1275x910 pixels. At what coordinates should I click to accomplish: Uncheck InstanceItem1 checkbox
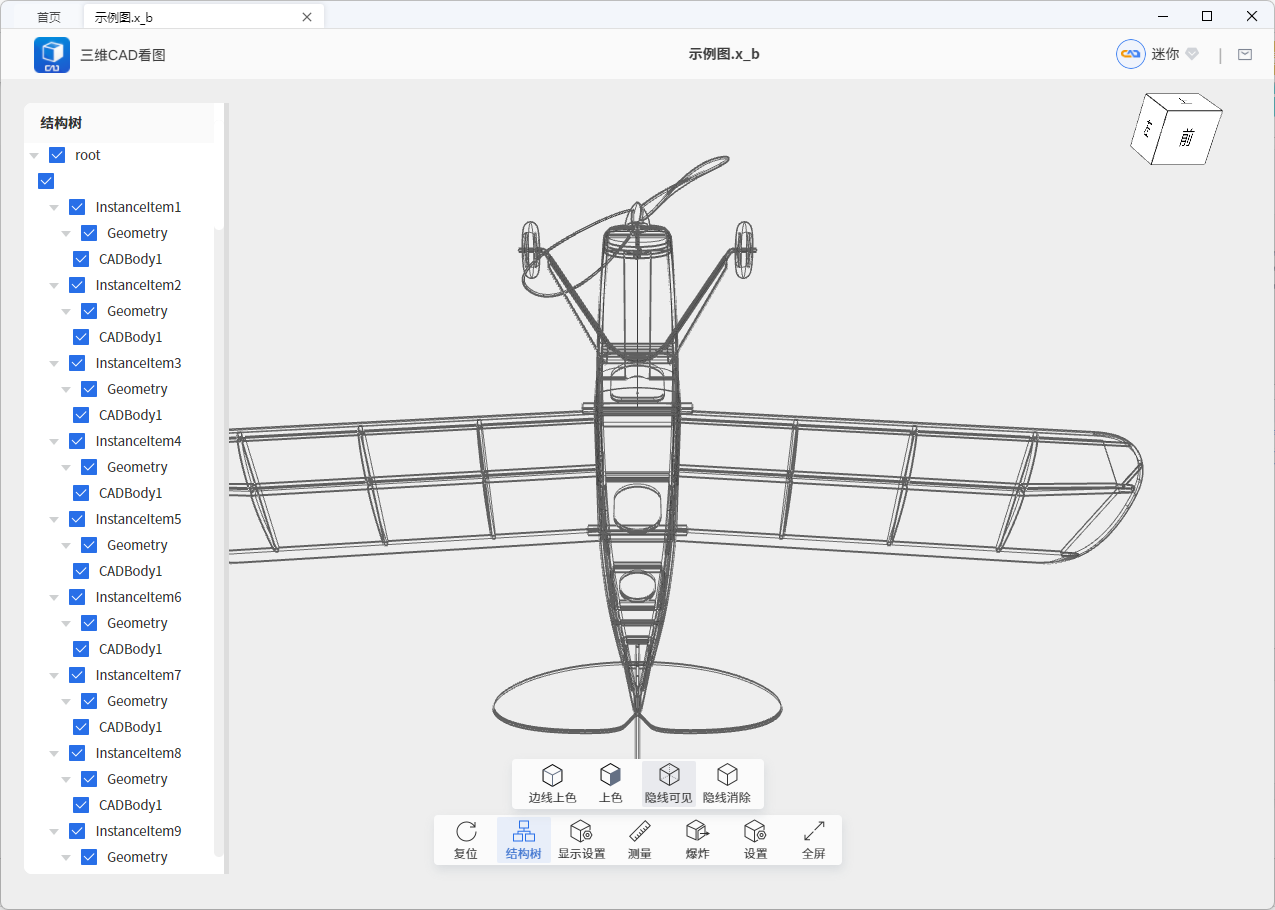point(77,207)
